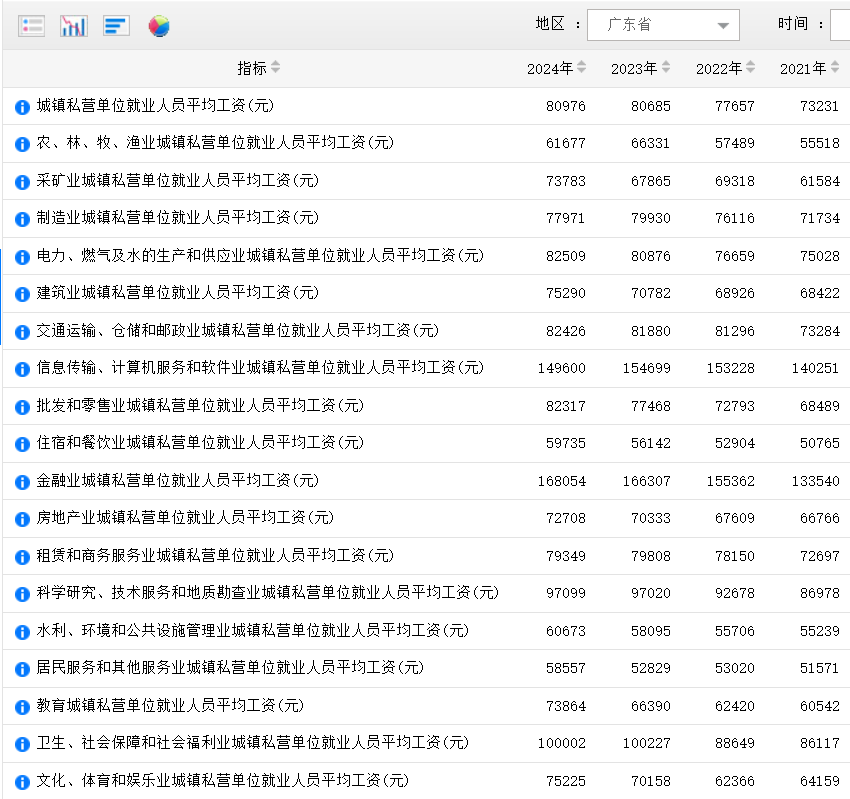Click the 2021年 value 71734
This screenshot has width=850, height=799.
coord(820,218)
